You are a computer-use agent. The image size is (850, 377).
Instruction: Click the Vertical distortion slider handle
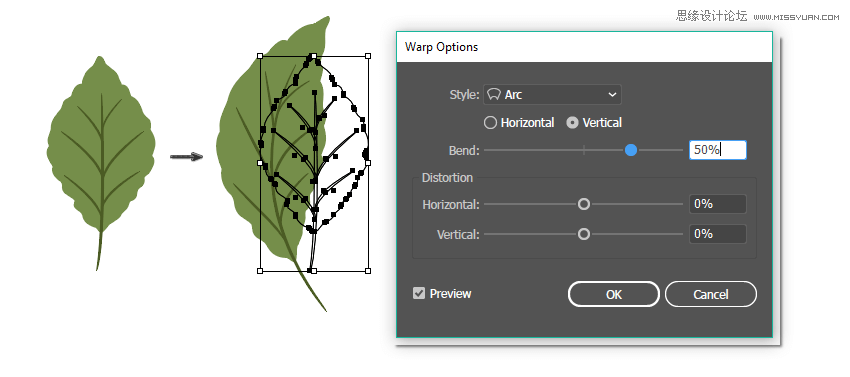(x=584, y=234)
